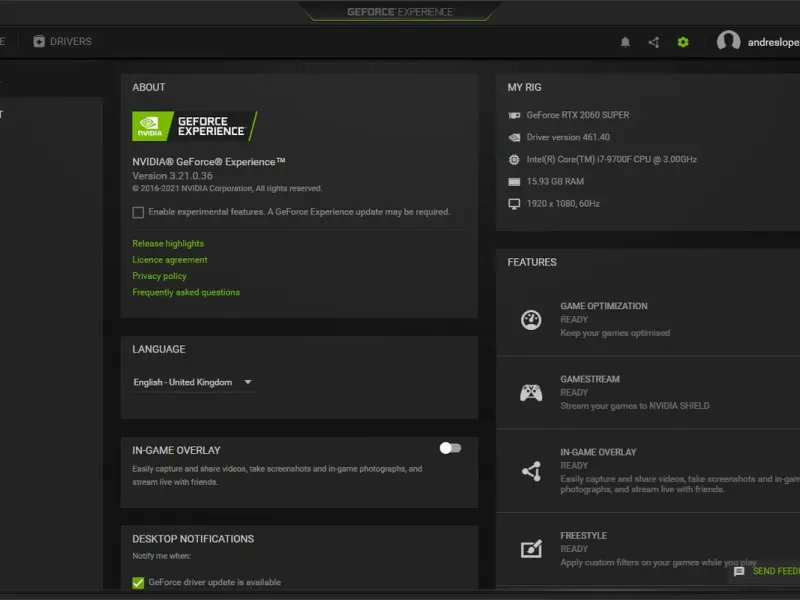Click the GeForce Experience title at top
800x600 pixels.
tap(400, 12)
